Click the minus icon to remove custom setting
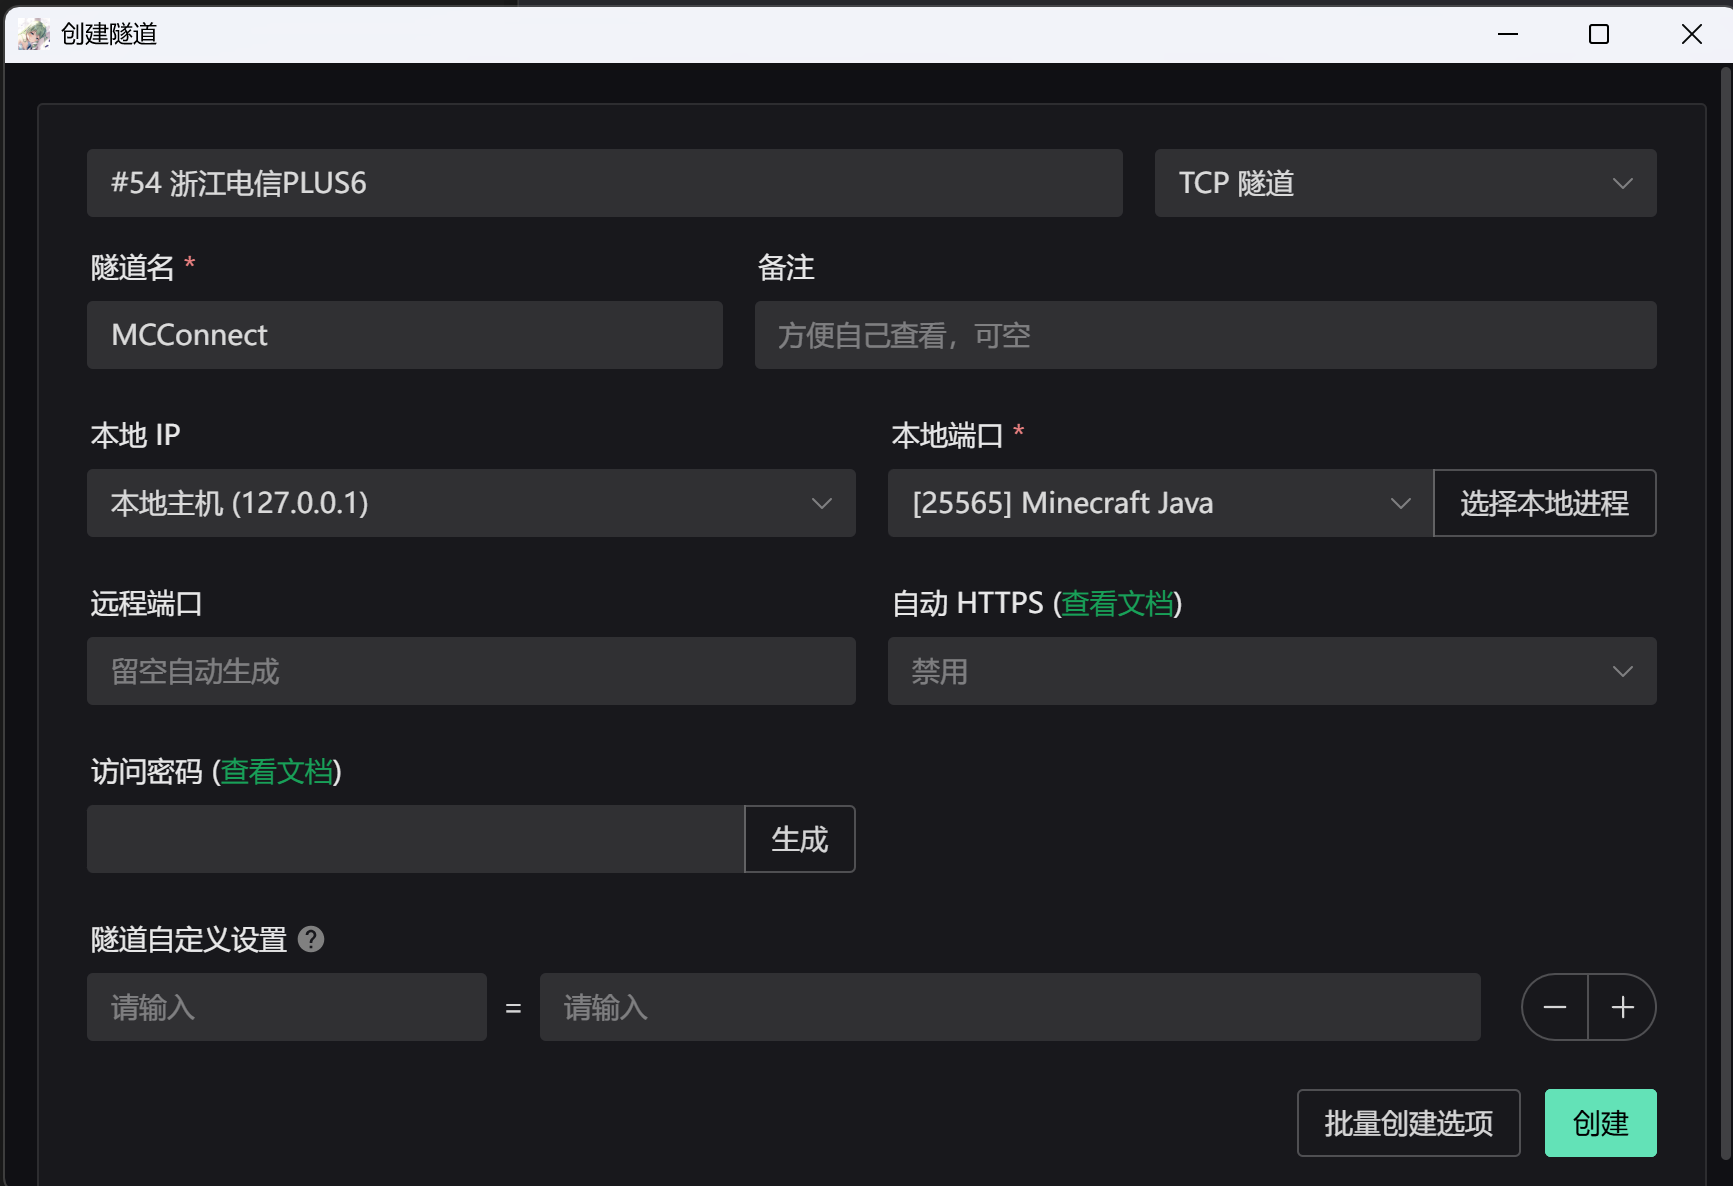The image size is (1733, 1186). tap(1555, 1007)
